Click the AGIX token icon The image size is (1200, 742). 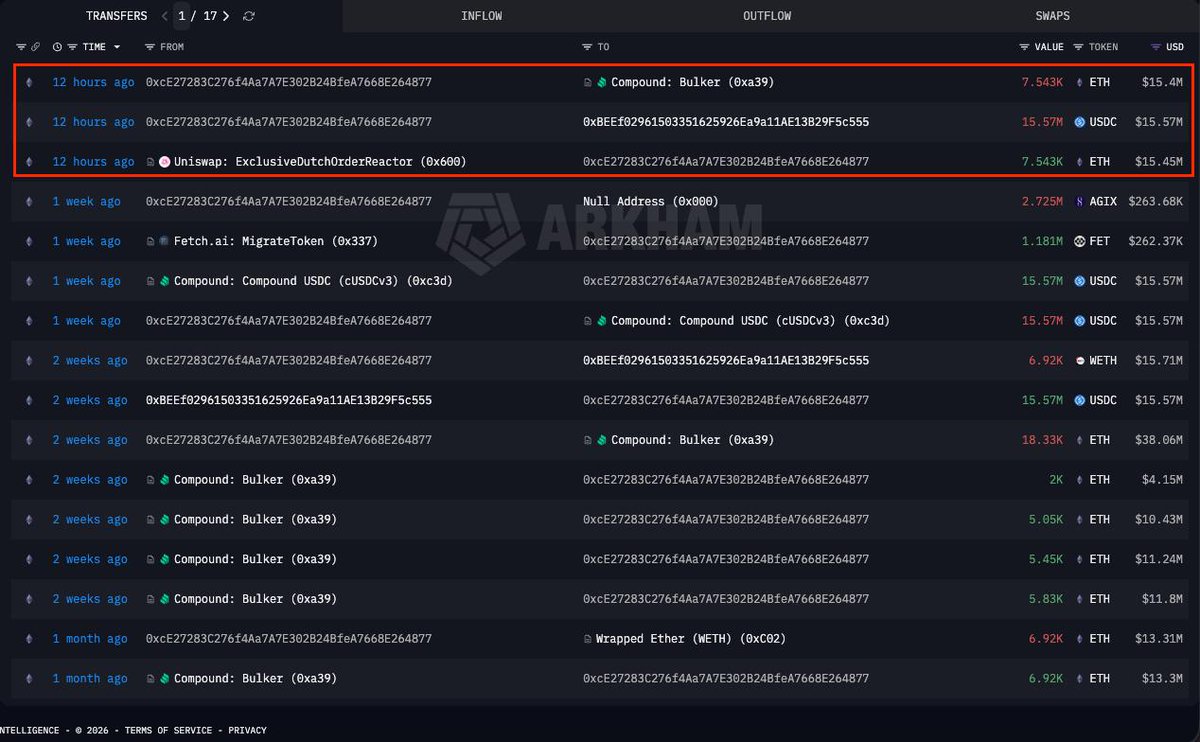[1080, 202]
